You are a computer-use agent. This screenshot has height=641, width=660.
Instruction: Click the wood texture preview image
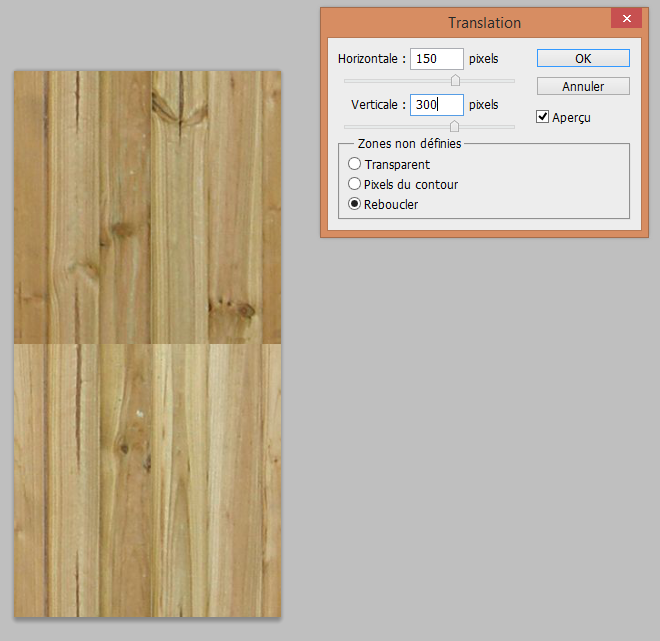point(147,343)
